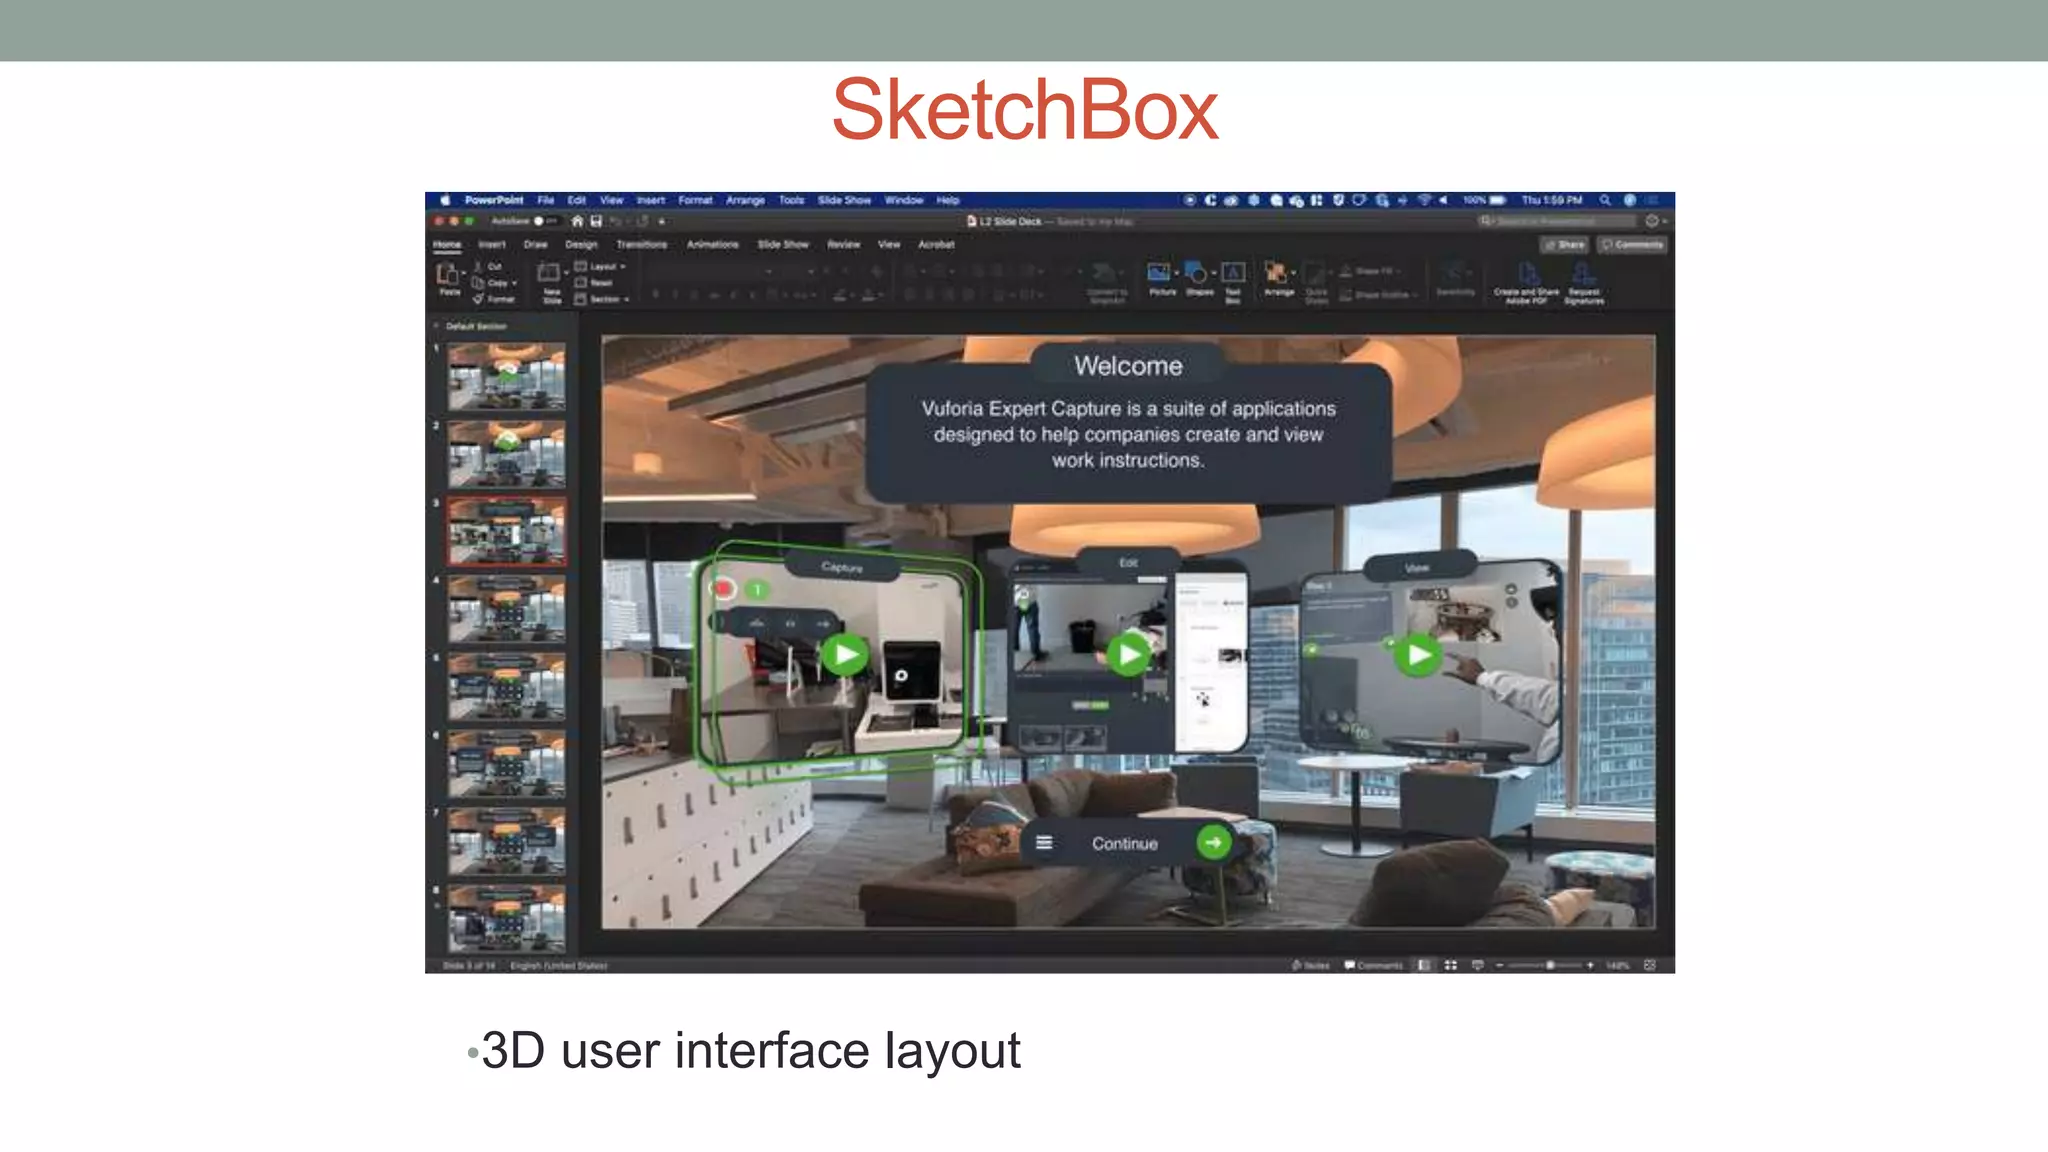Adjust the zoom slider in status bar
Image resolution: width=2048 pixels, height=1152 pixels.
[1549, 965]
